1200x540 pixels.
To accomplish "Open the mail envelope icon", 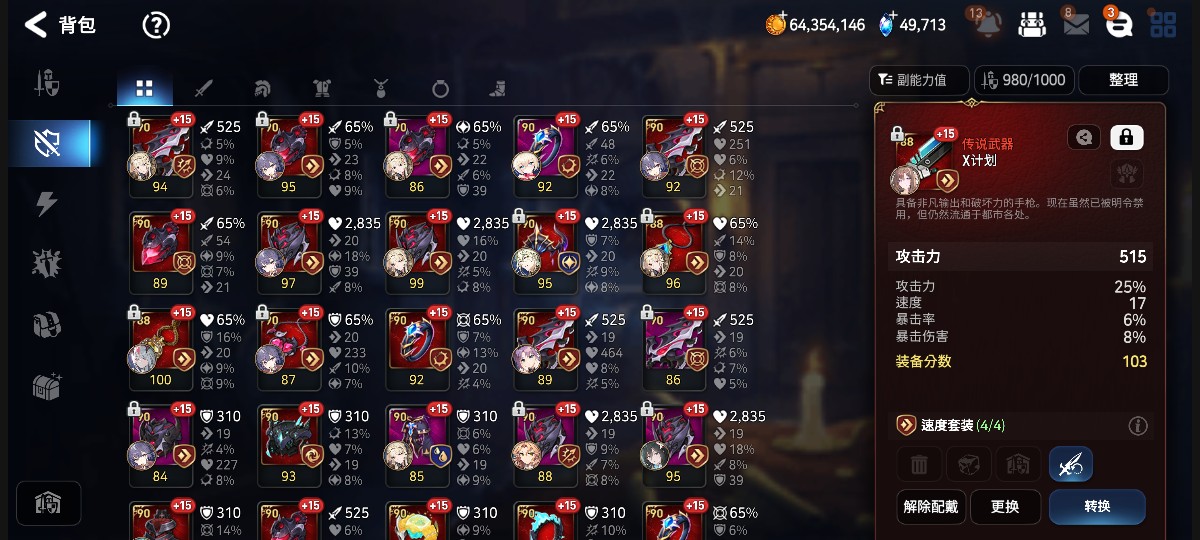I will (1076, 25).
